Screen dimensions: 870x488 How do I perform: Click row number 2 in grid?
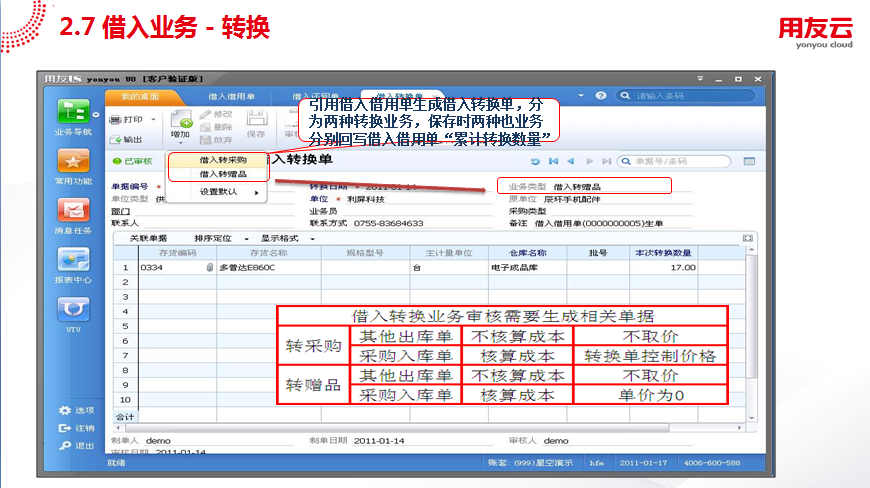coord(125,282)
